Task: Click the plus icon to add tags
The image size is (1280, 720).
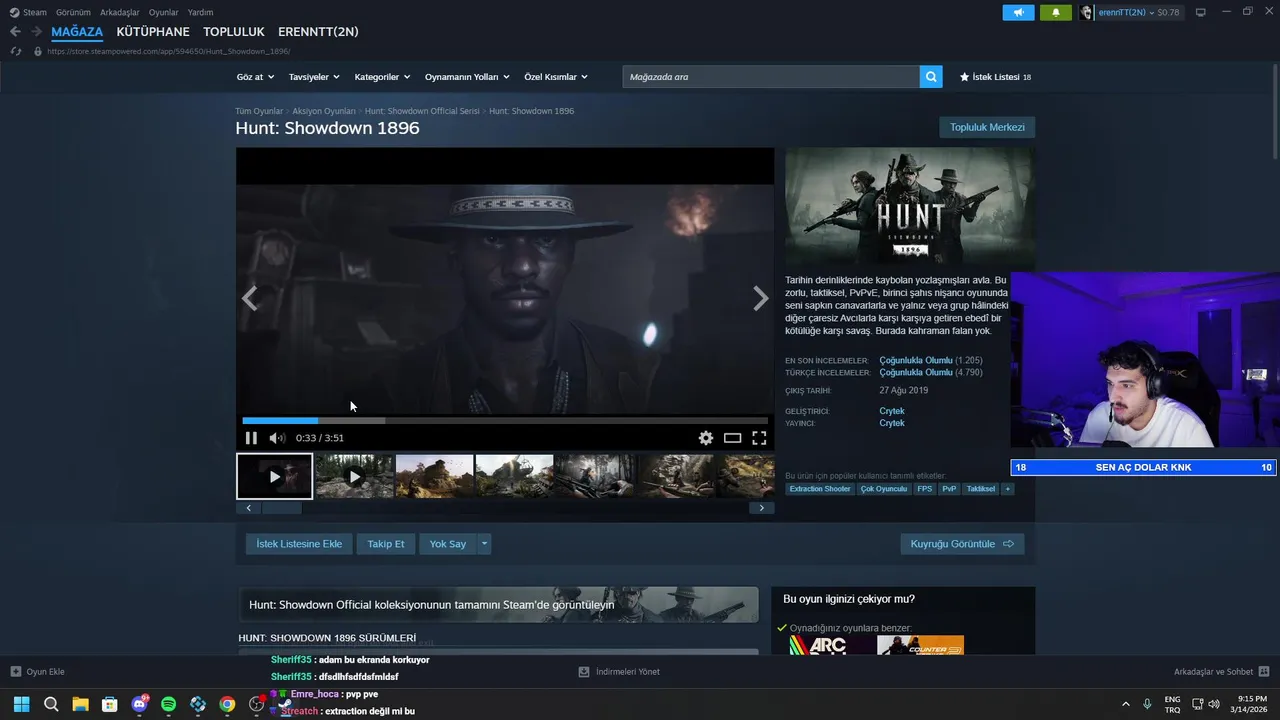Action: tap(1007, 489)
